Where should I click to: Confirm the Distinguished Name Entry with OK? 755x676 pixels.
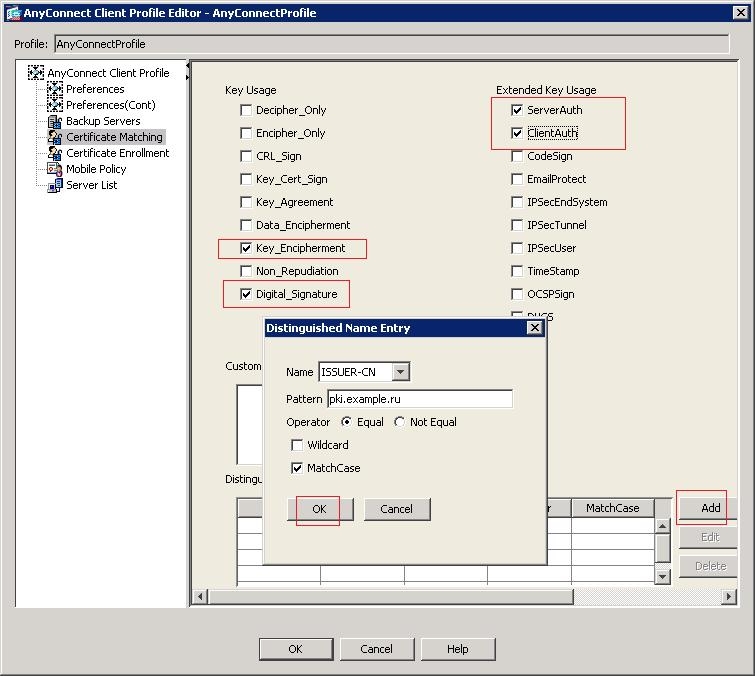pos(320,509)
